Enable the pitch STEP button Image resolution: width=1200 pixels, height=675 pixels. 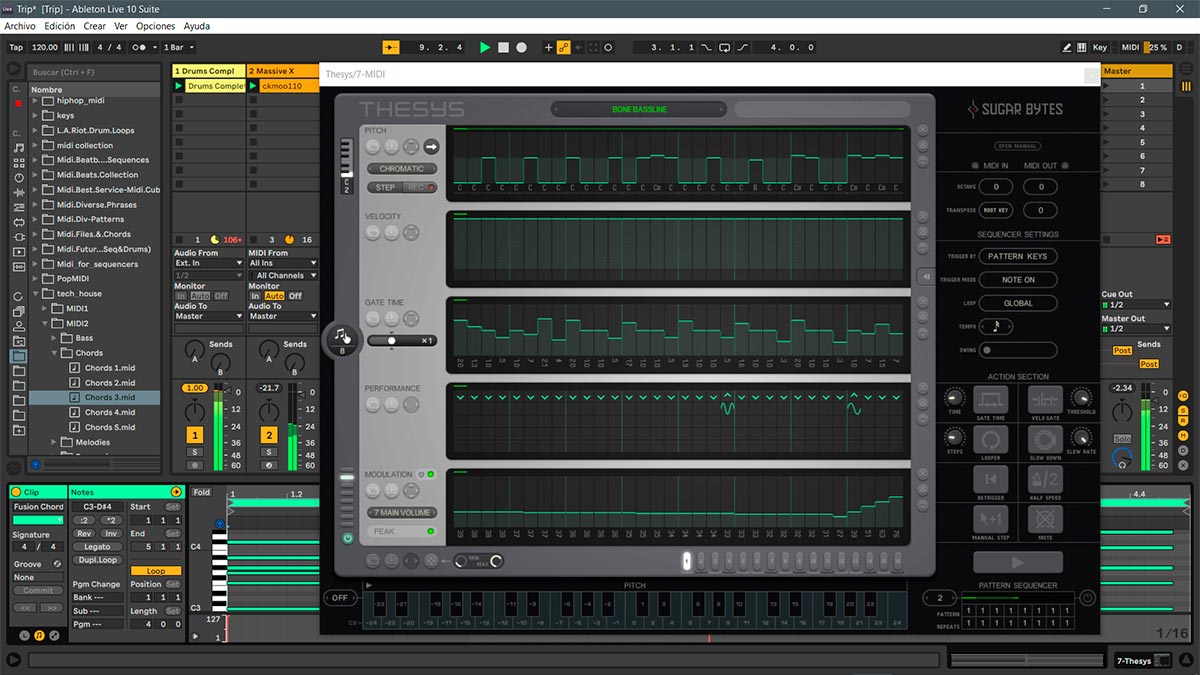pos(385,187)
